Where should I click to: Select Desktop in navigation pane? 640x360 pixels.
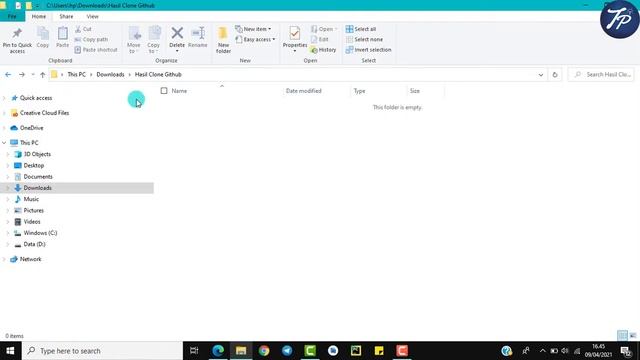(x=33, y=165)
